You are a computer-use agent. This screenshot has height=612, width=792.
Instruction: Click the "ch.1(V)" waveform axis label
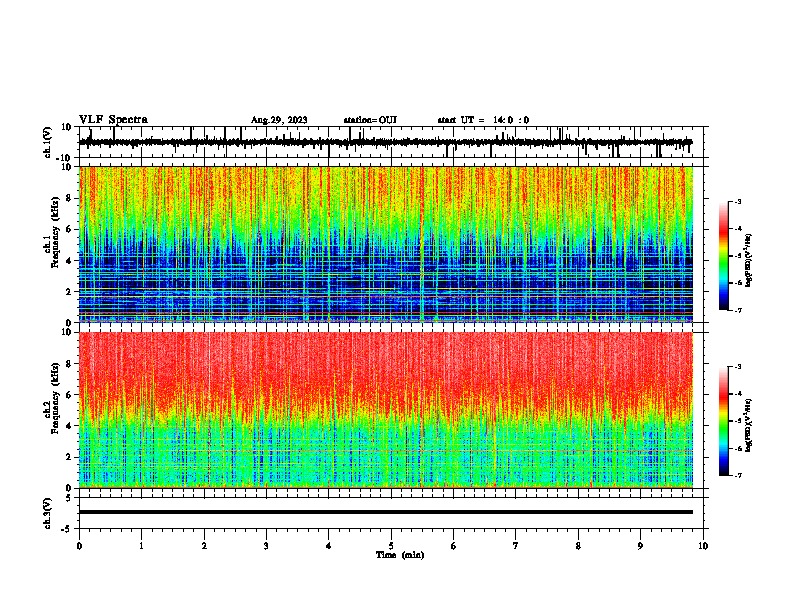[x=48, y=142]
